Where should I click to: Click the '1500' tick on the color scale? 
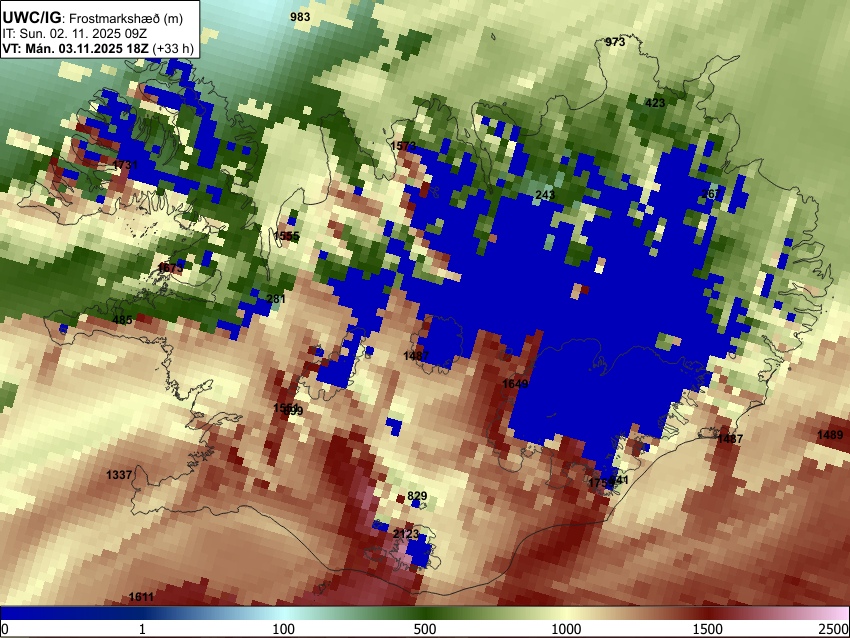[708, 629]
